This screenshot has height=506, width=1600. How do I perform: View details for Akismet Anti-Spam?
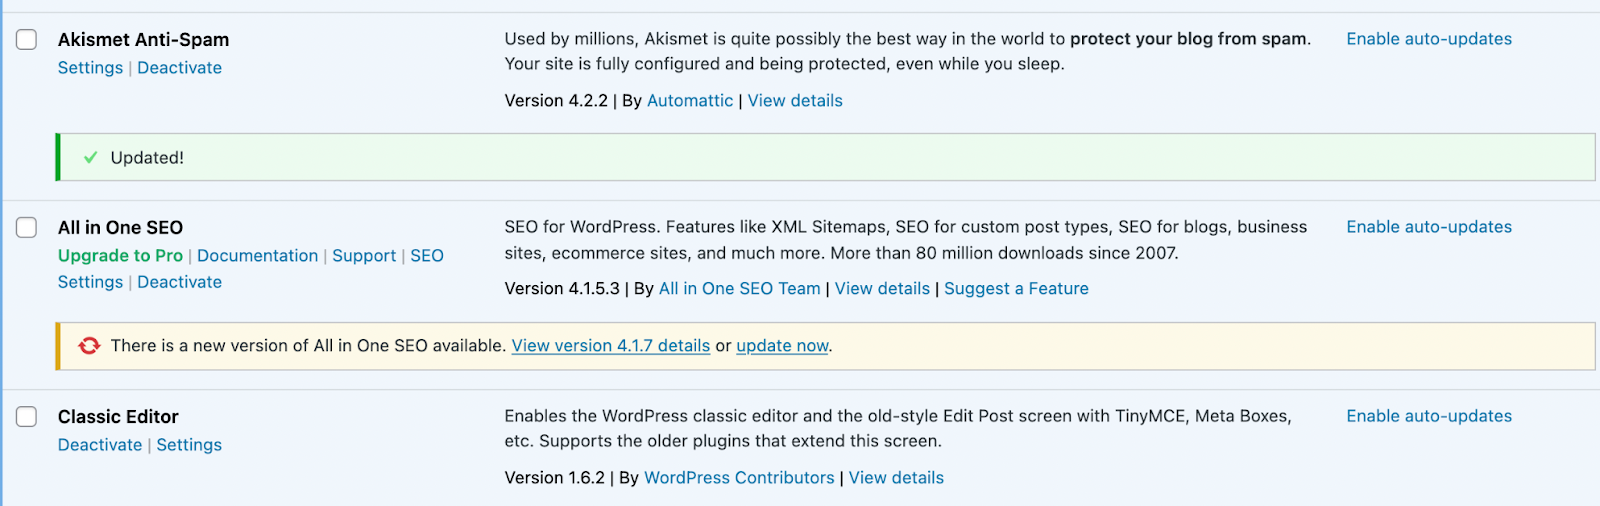(795, 101)
